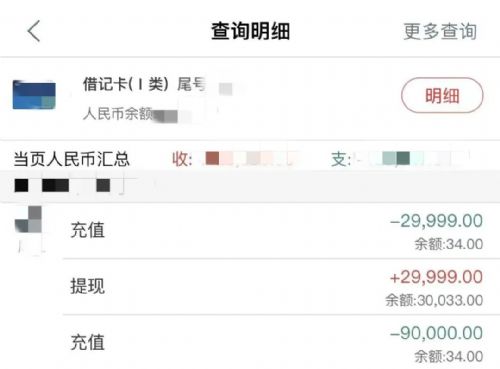Tap the back arrow icon
500x369 pixels.
[x=34, y=31]
